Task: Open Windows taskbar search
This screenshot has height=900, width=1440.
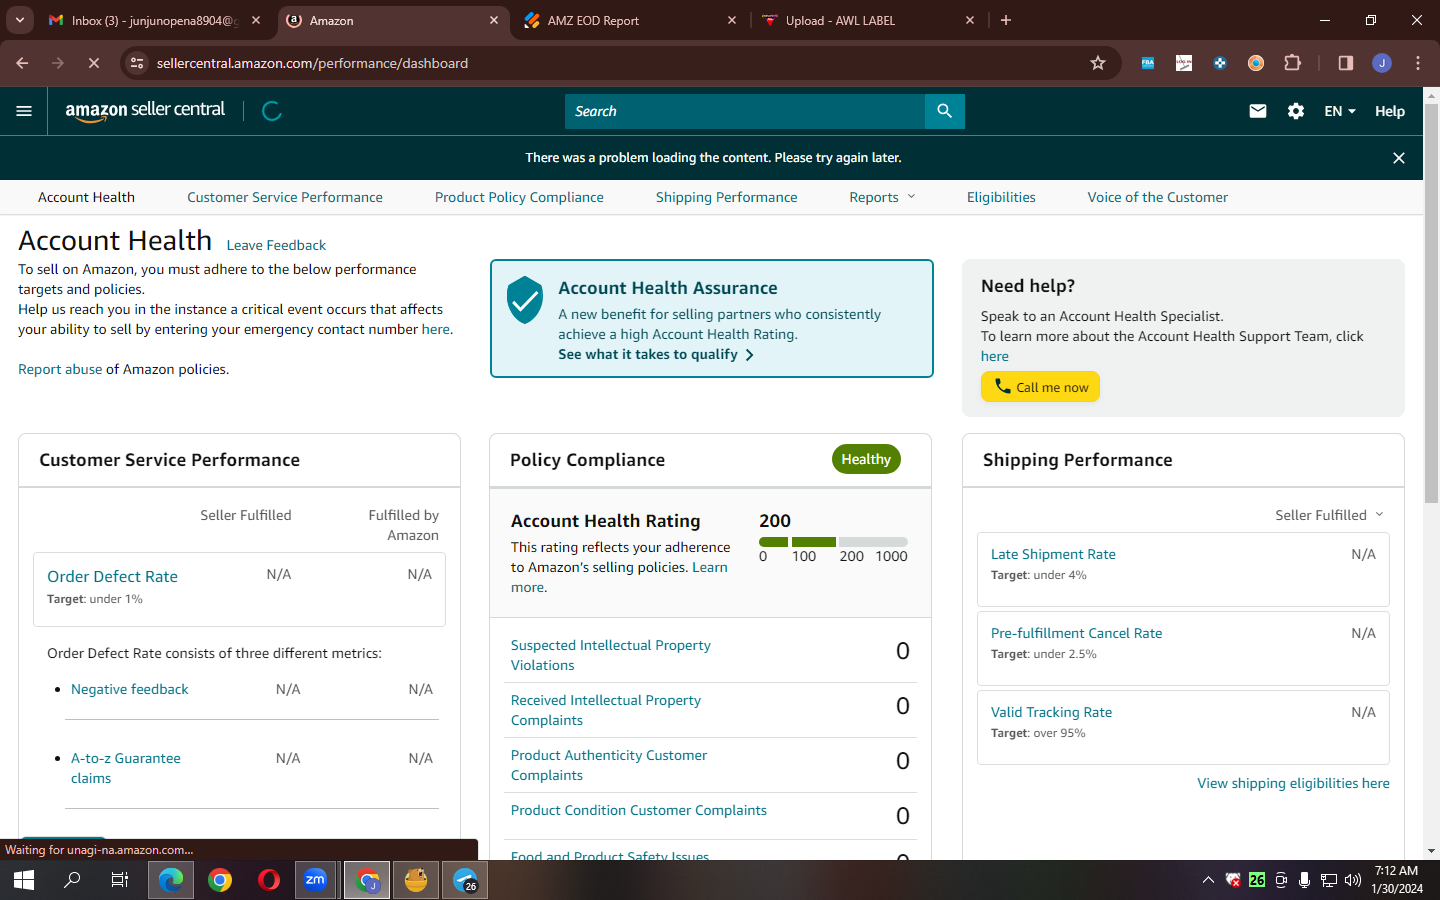Action: (72, 880)
